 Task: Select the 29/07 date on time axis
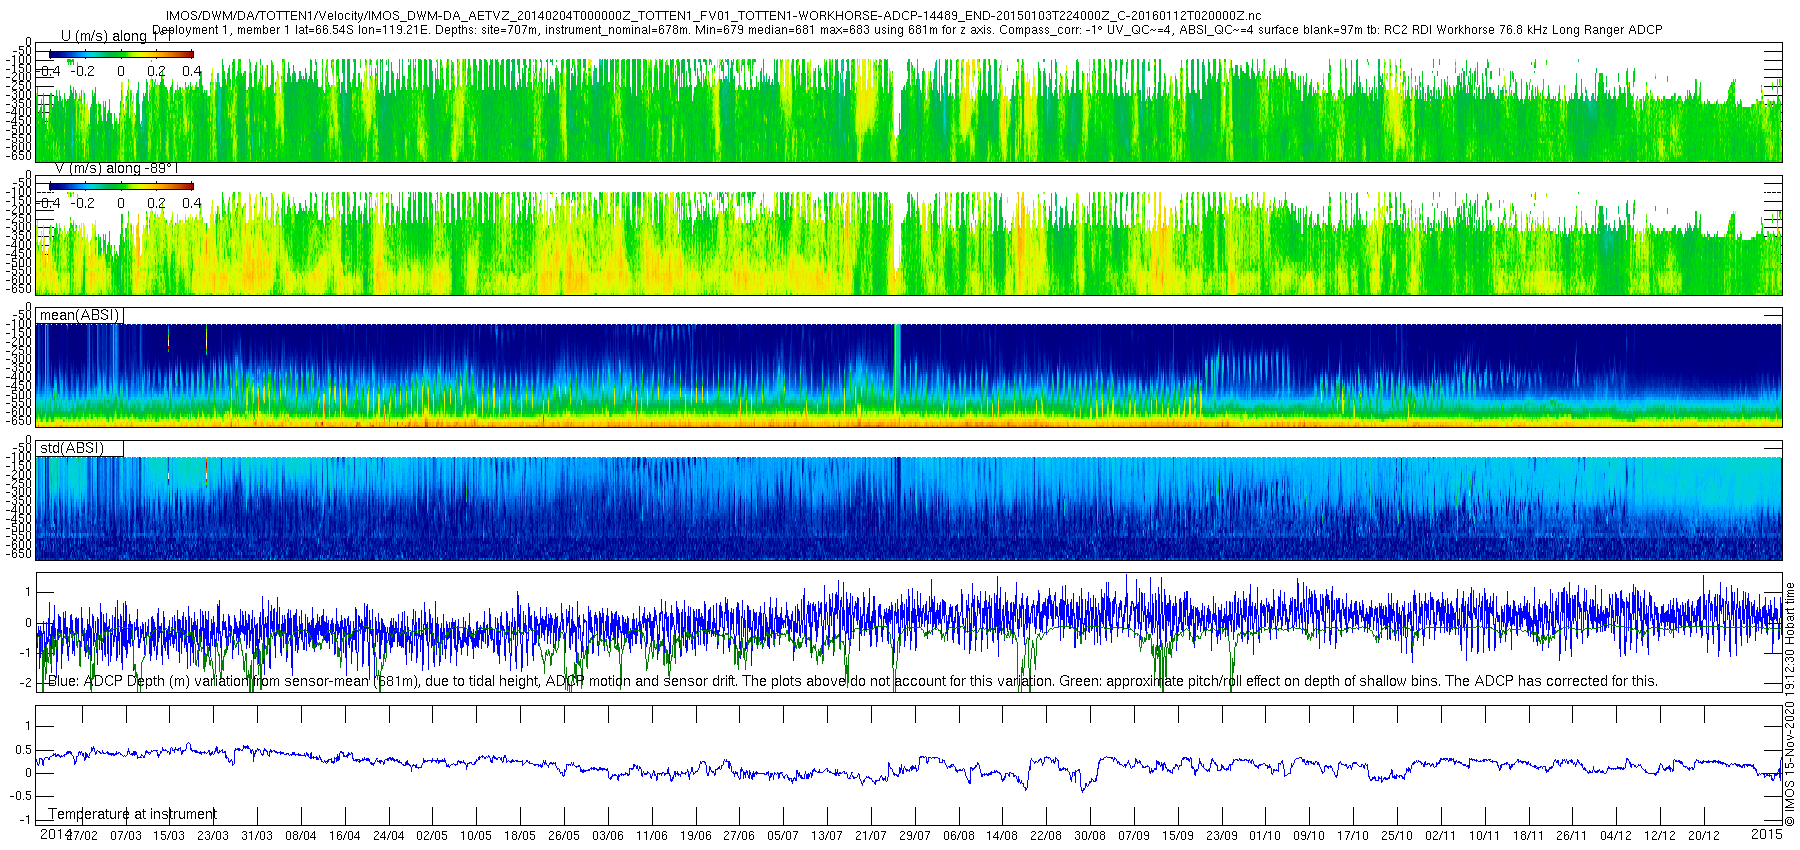coord(915,836)
